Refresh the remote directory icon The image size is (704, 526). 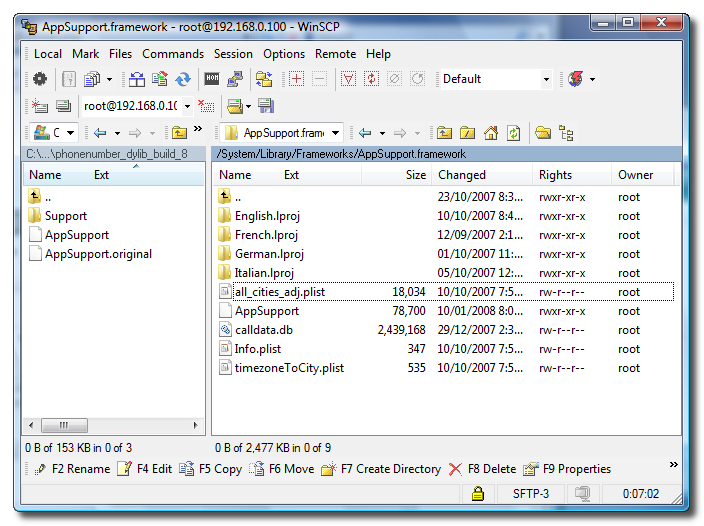coord(514,133)
